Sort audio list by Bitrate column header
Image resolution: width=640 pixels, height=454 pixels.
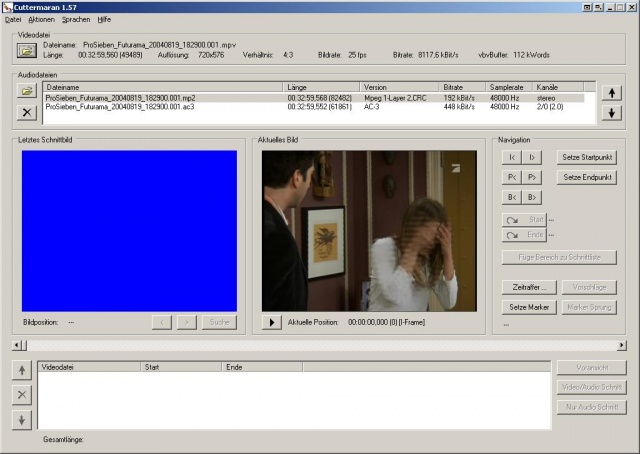pos(462,87)
